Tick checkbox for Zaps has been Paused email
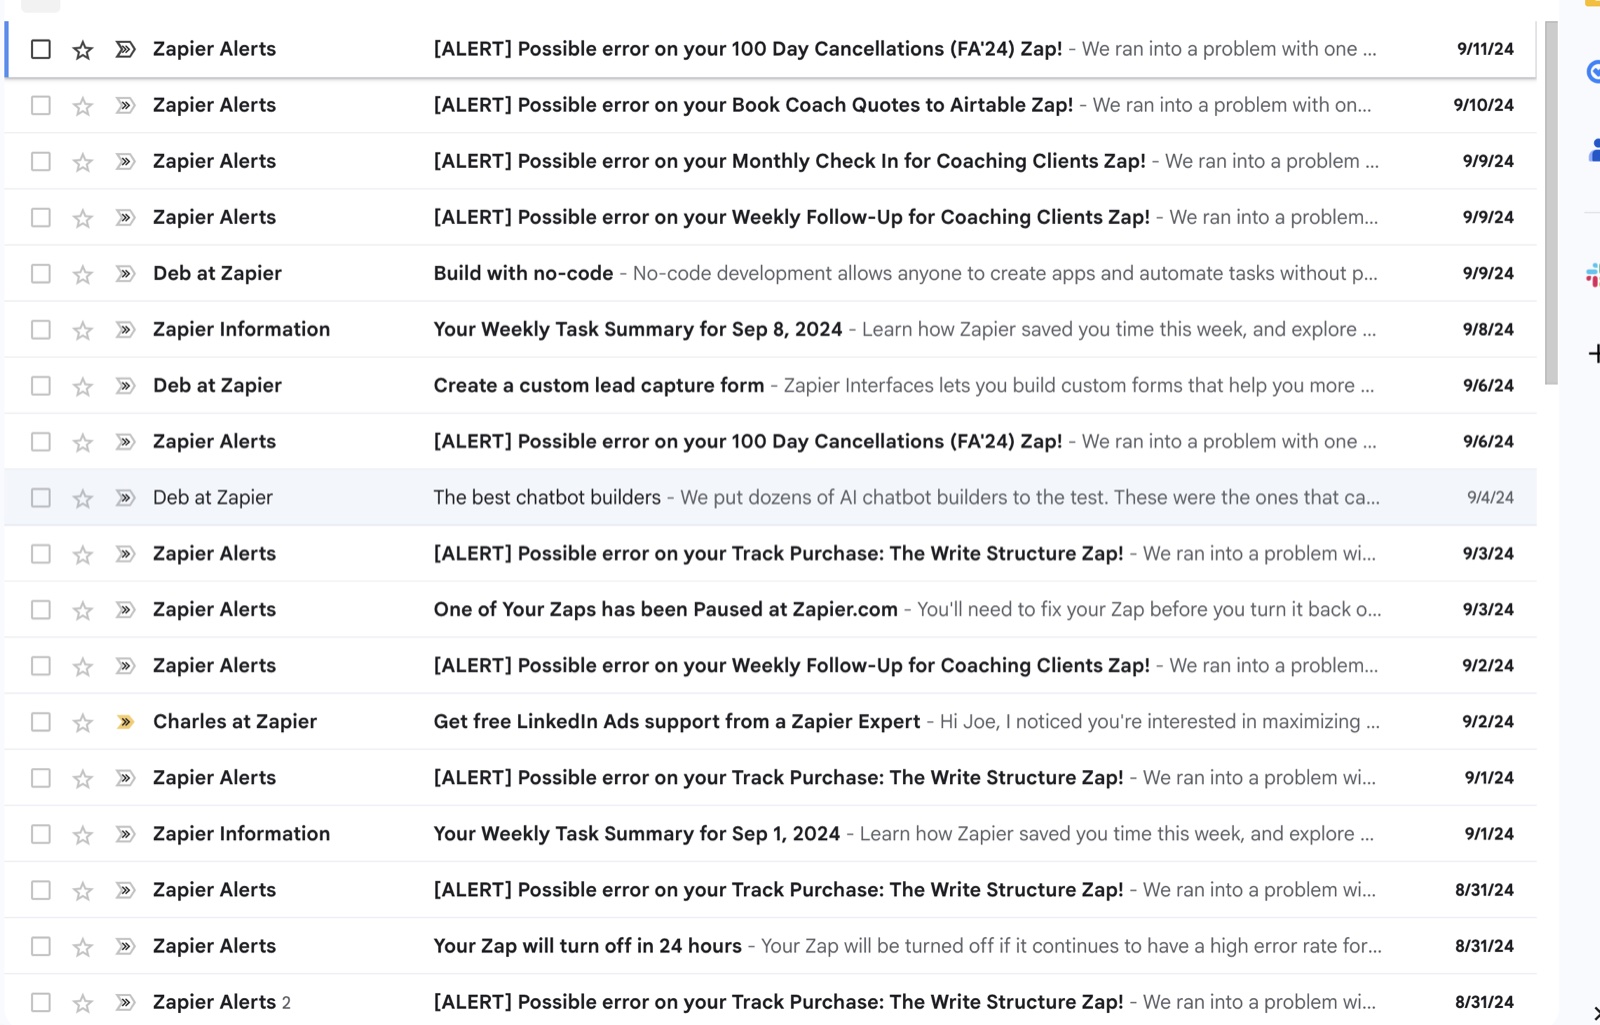 click(x=41, y=609)
